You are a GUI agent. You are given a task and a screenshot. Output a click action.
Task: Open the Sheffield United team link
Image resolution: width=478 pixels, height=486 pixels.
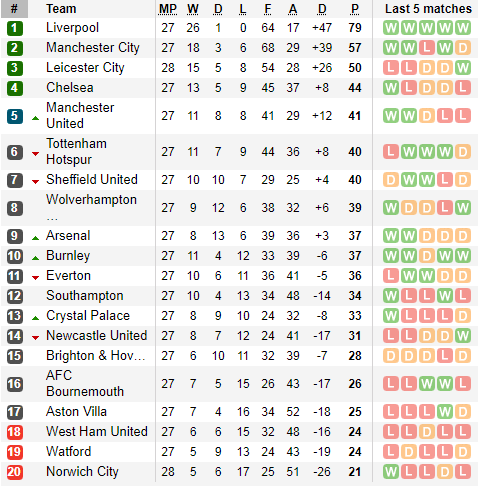tap(92, 180)
